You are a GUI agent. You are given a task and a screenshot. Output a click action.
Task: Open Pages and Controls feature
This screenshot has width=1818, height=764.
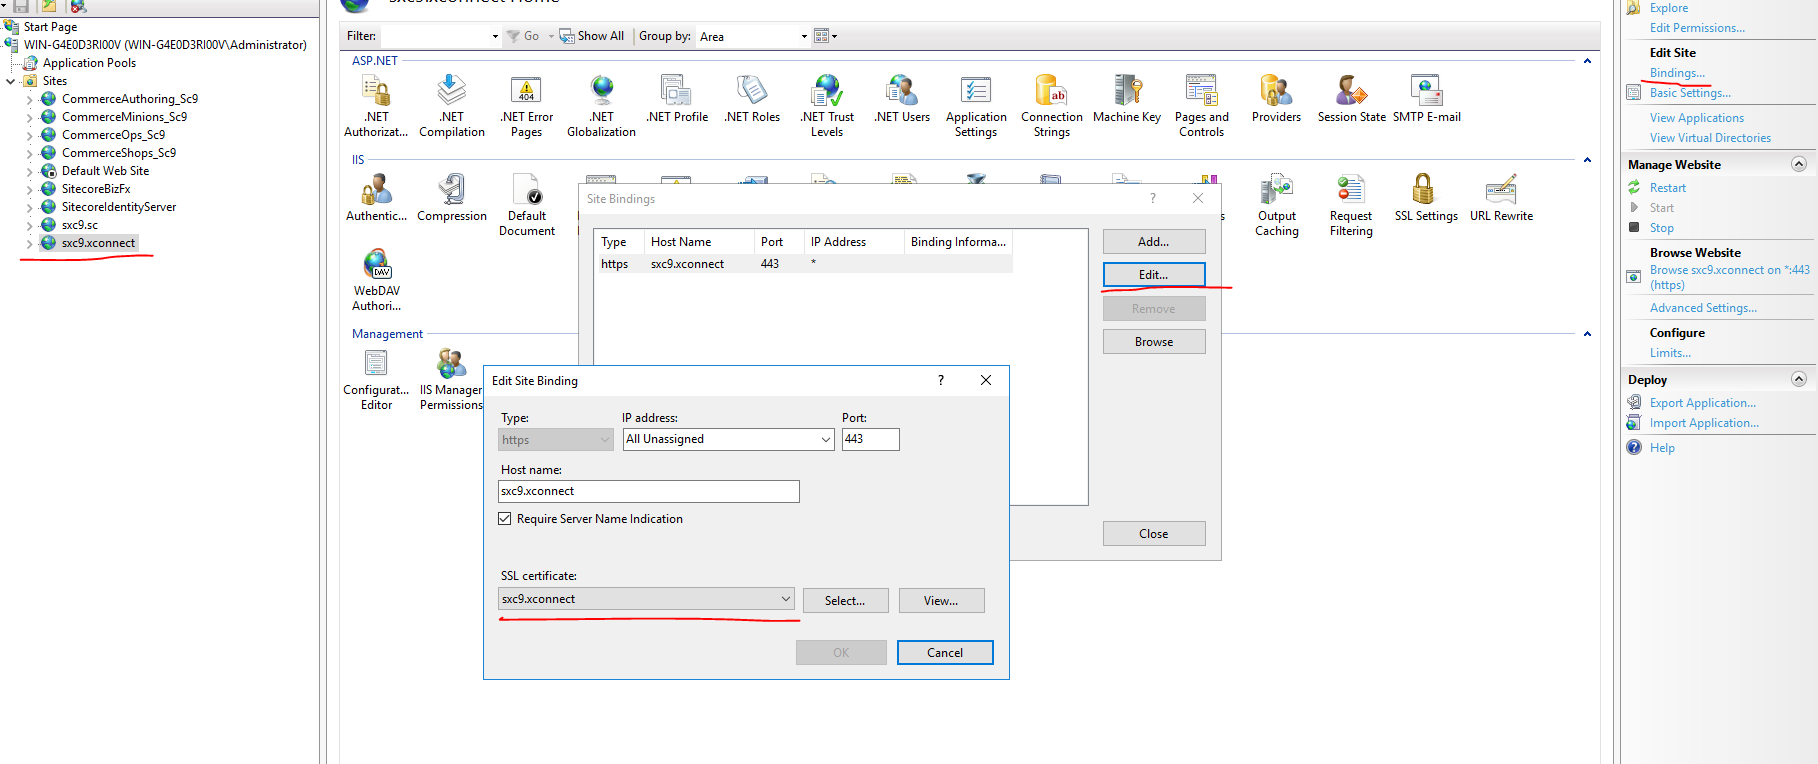click(x=1201, y=105)
